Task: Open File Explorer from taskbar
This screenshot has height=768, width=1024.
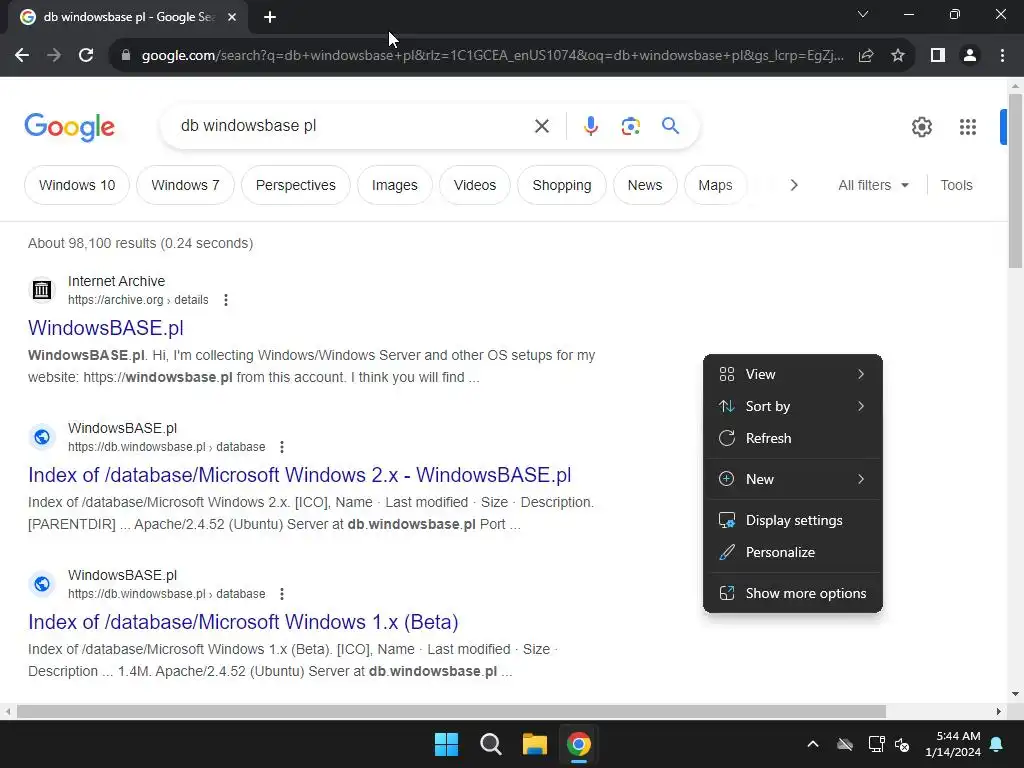Action: click(534, 744)
